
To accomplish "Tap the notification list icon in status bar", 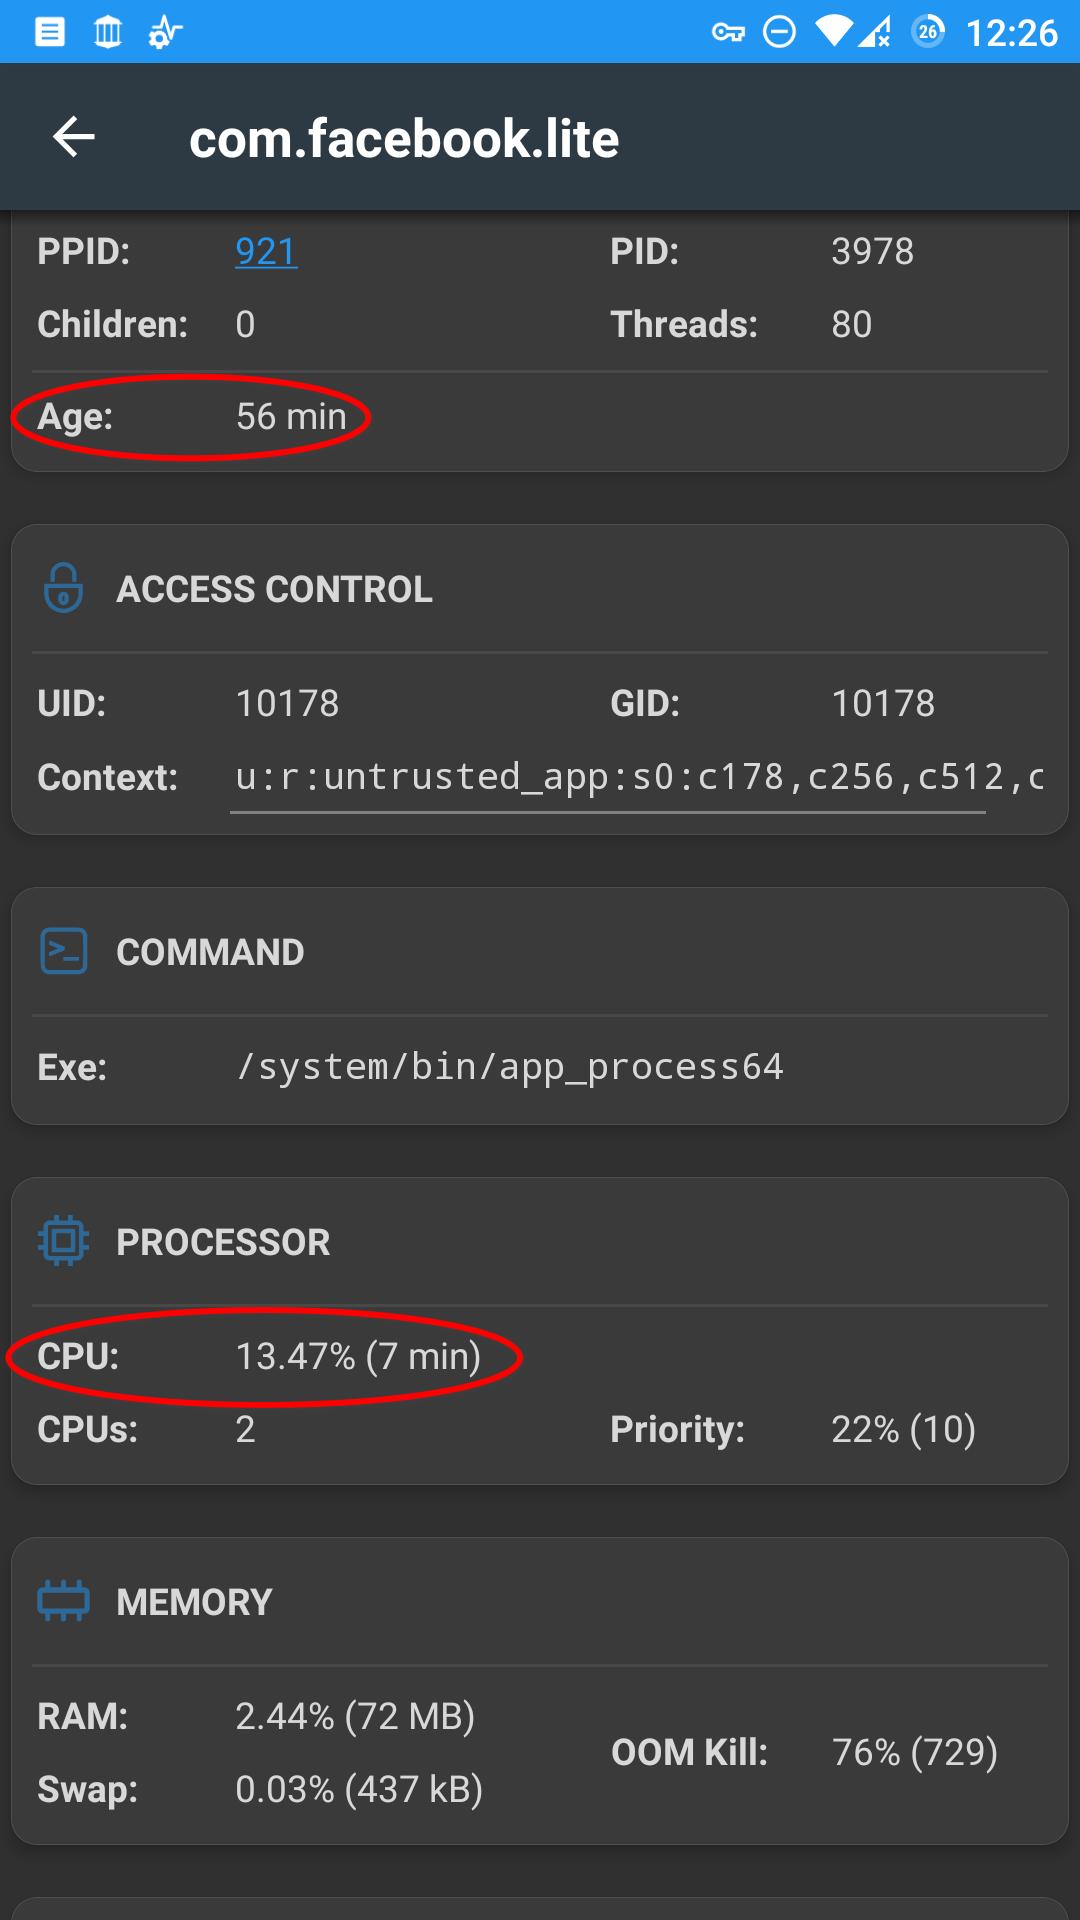I will (50, 33).
